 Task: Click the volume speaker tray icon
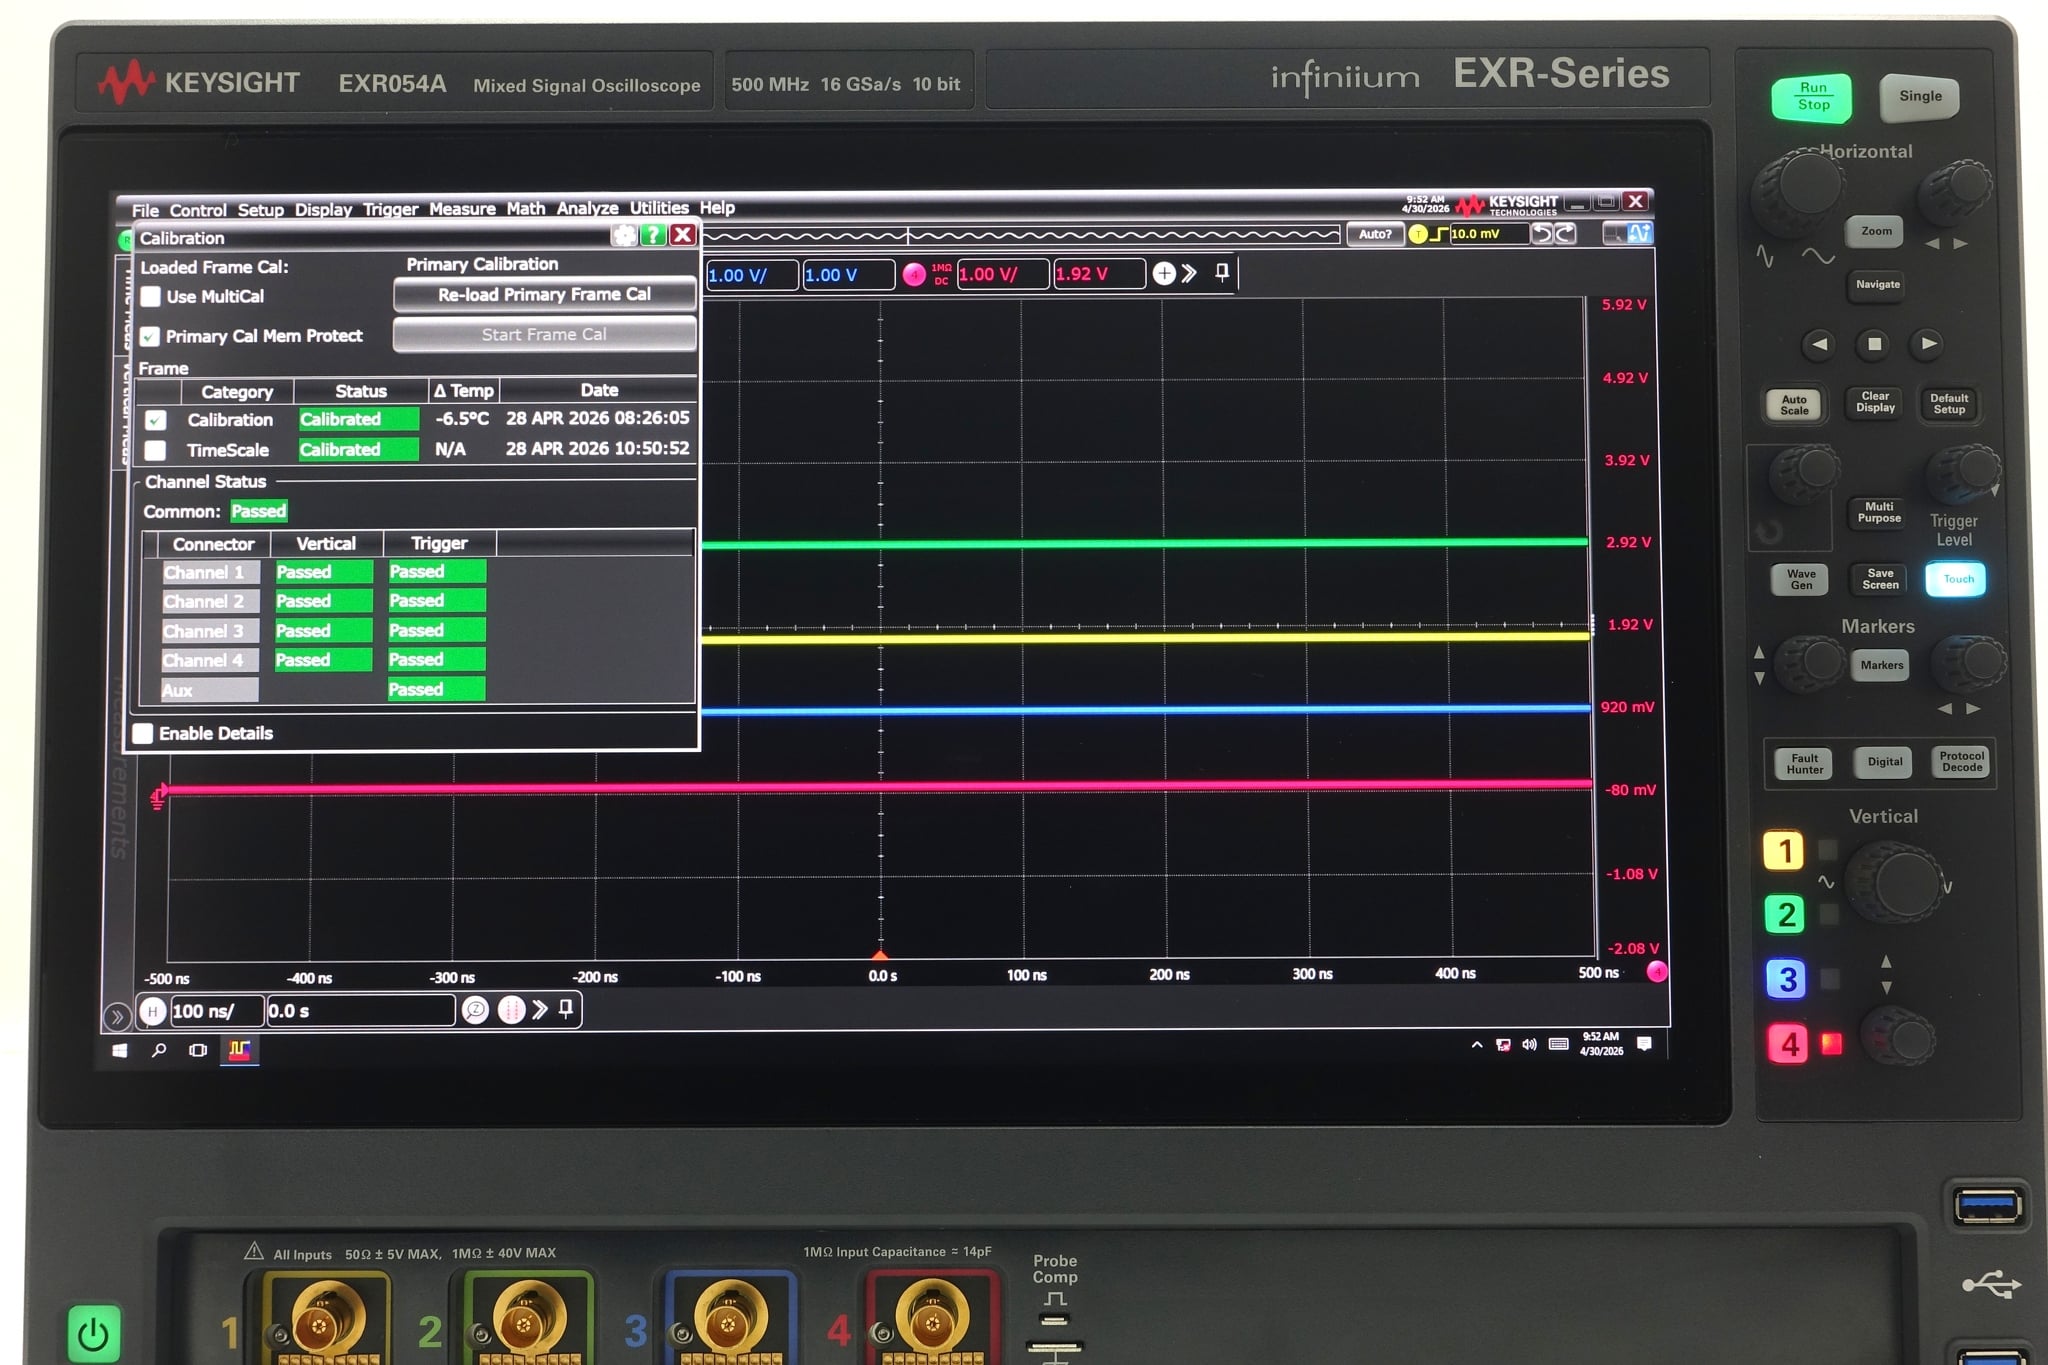[x=1529, y=1045]
